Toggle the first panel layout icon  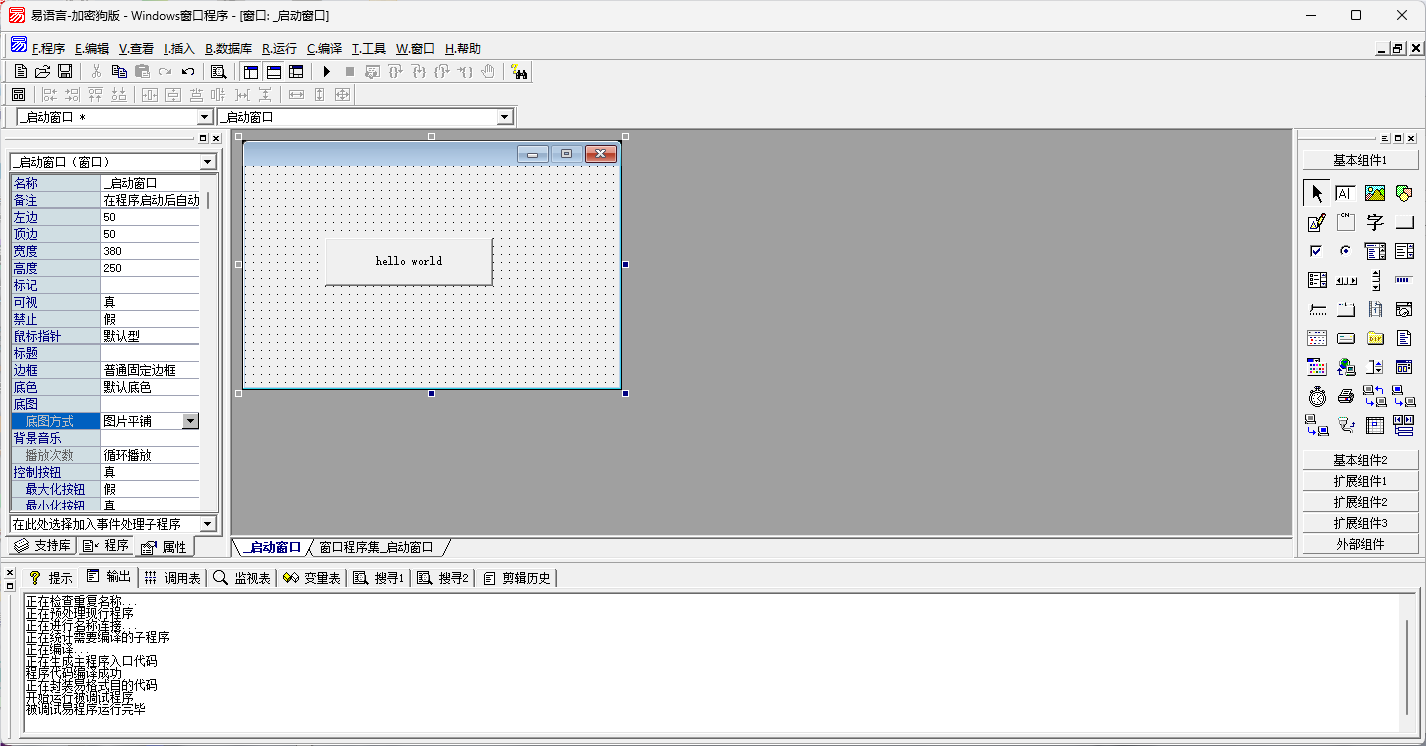(x=250, y=71)
